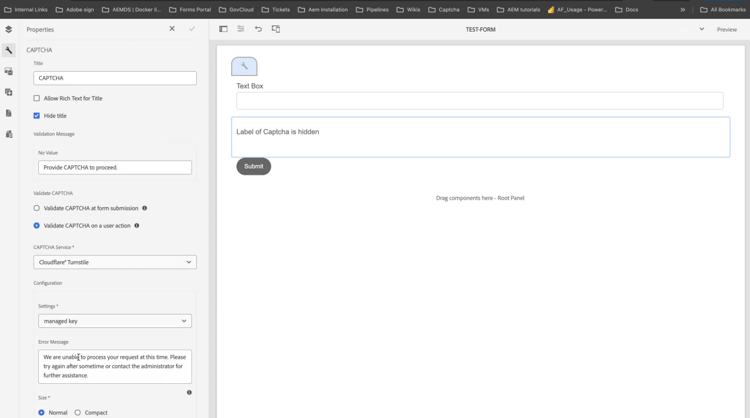The height and width of the screenshot is (418, 750).
Task: Click the Text Box label on the form
Action: click(x=250, y=86)
